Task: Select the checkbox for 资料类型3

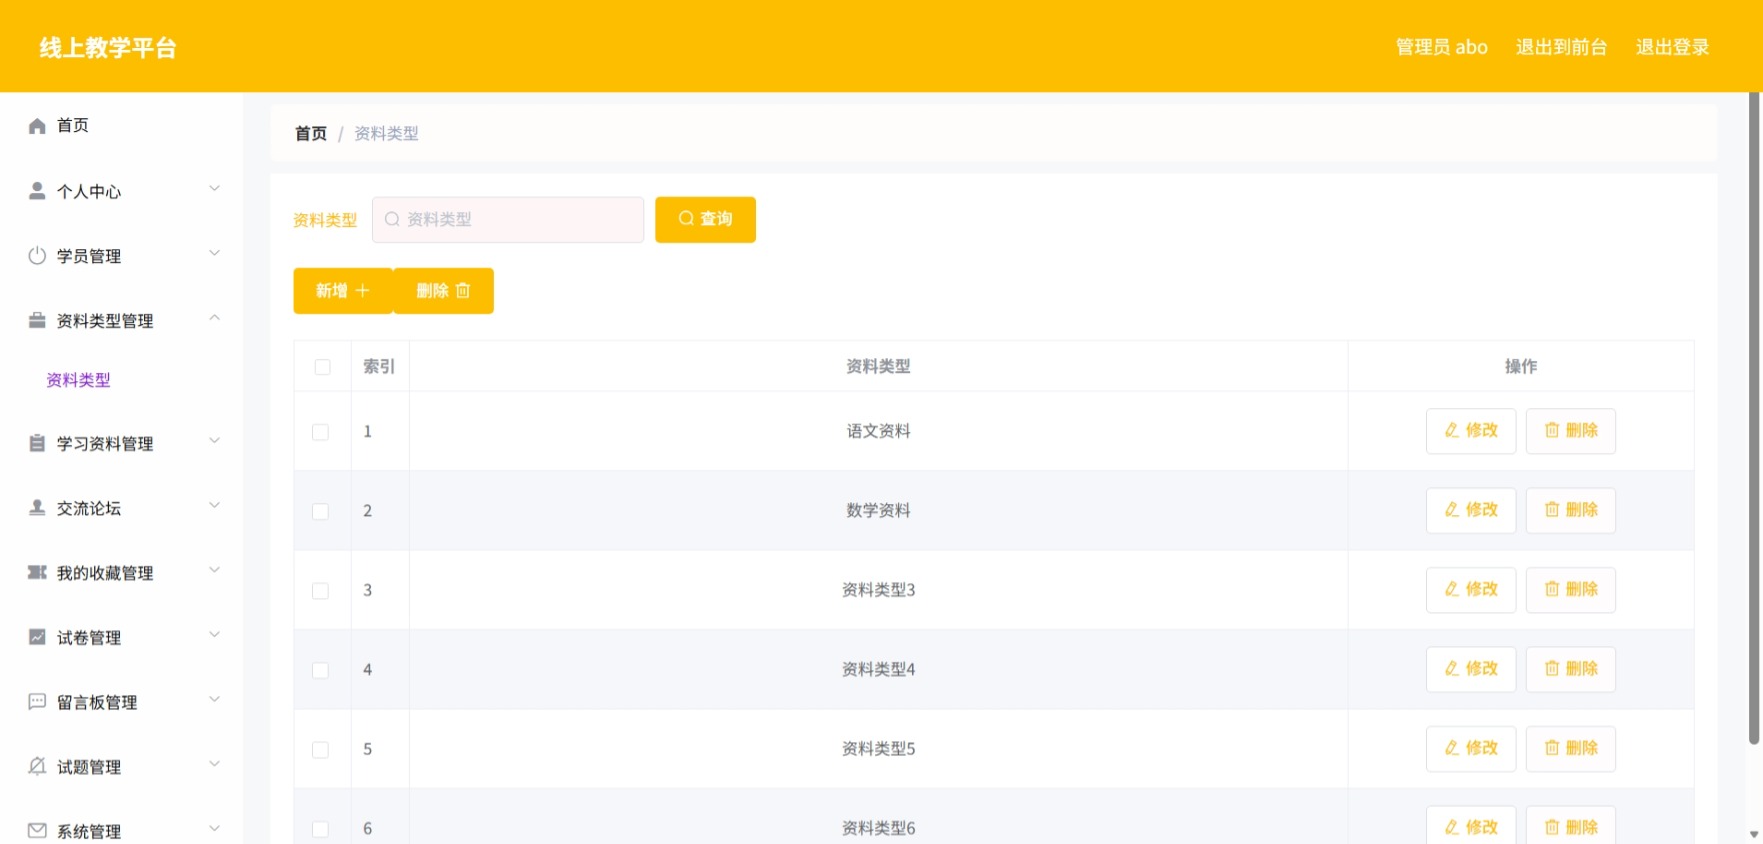Action: point(320,591)
